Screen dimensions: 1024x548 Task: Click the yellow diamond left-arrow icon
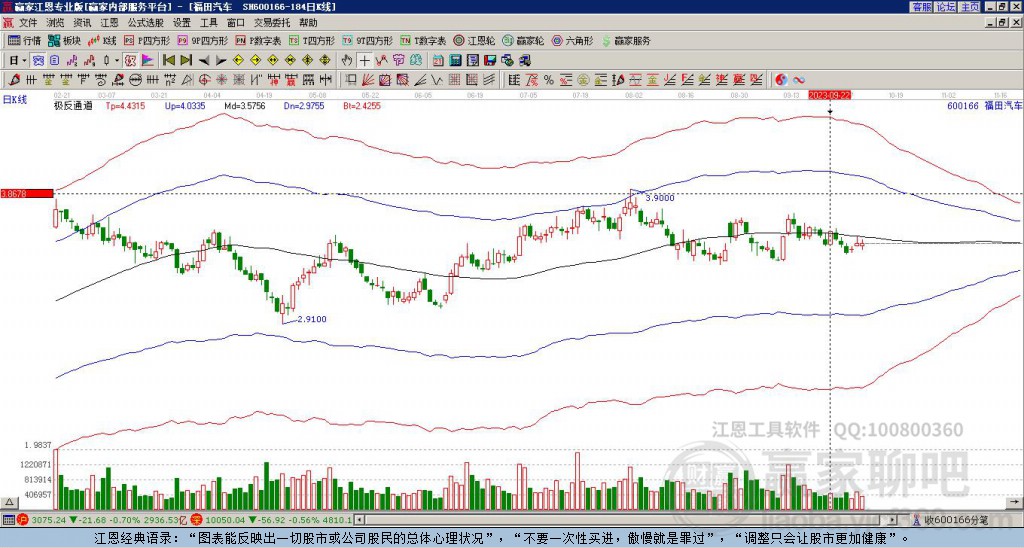coord(238,61)
